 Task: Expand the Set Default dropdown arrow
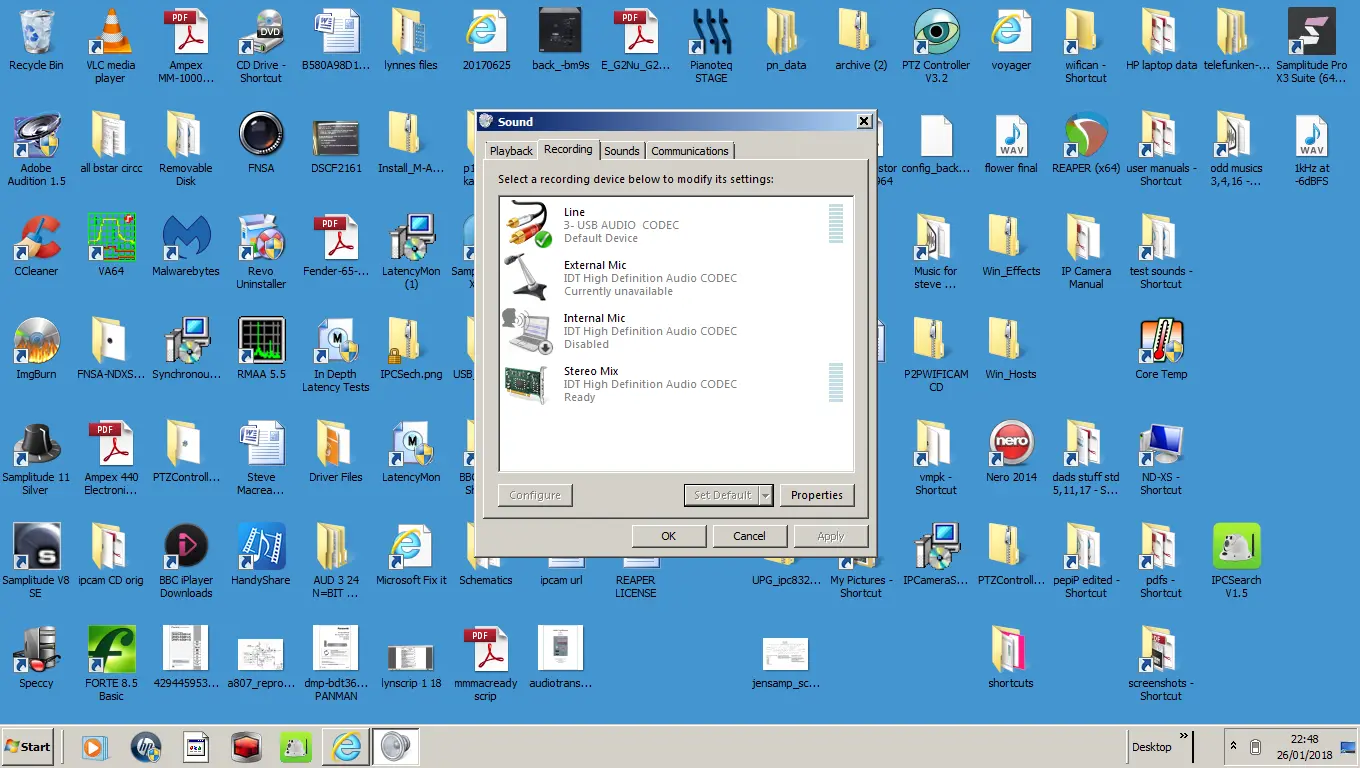click(766, 495)
